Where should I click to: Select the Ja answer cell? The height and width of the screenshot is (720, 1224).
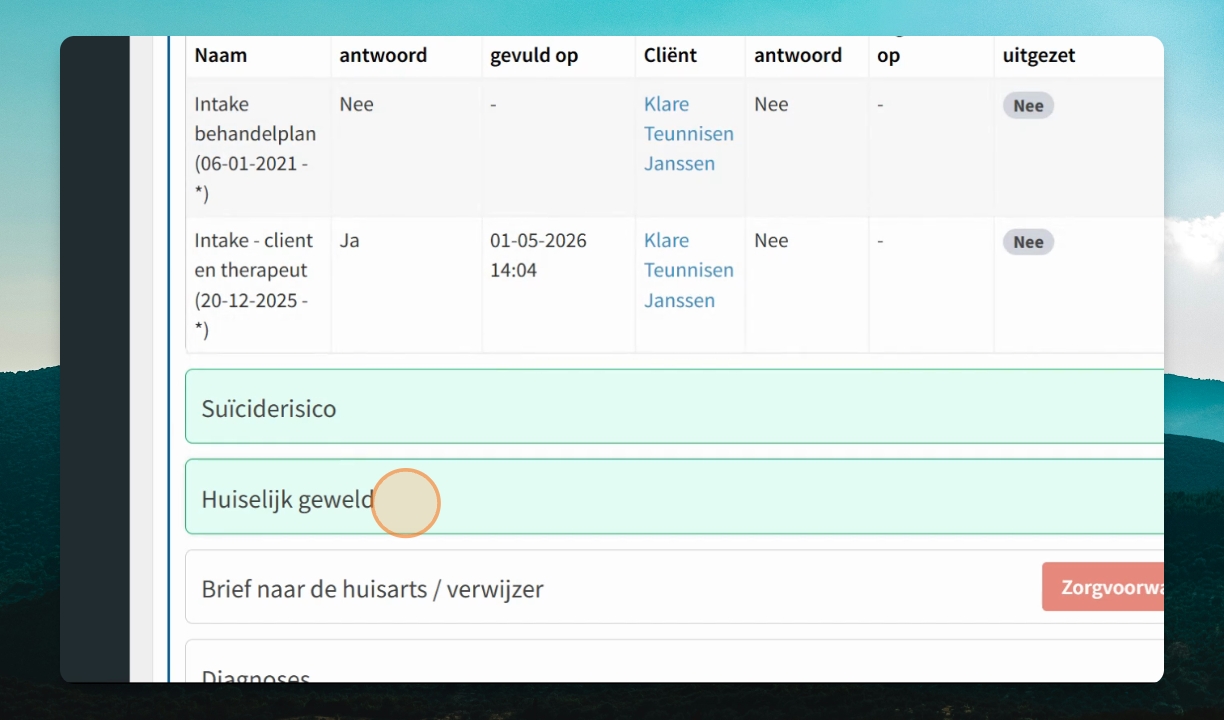pos(407,285)
